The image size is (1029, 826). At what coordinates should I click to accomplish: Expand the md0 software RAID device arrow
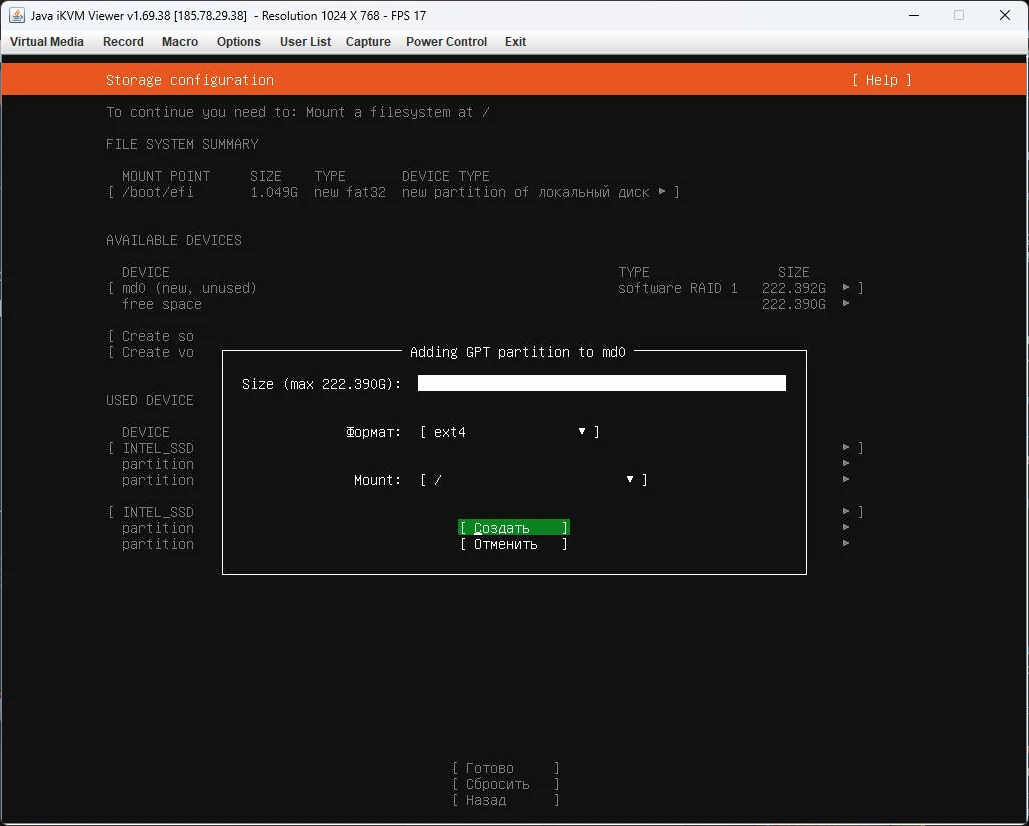[x=847, y=288]
